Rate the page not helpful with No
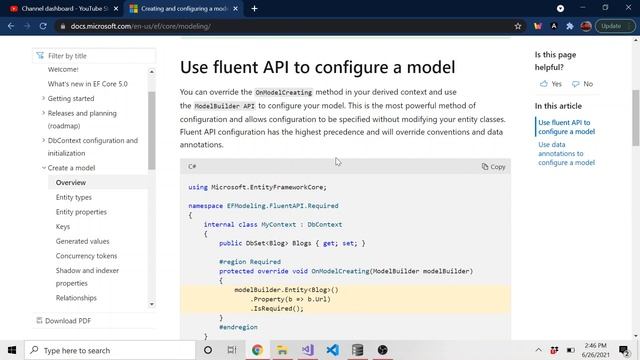640x360 pixels. pos(582,84)
